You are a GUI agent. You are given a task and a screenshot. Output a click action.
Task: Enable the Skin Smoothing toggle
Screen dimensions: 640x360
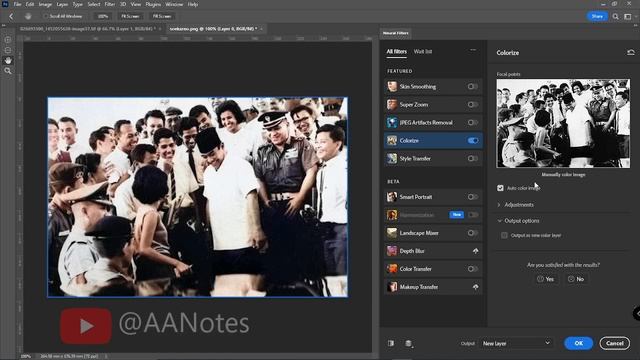point(473,87)
